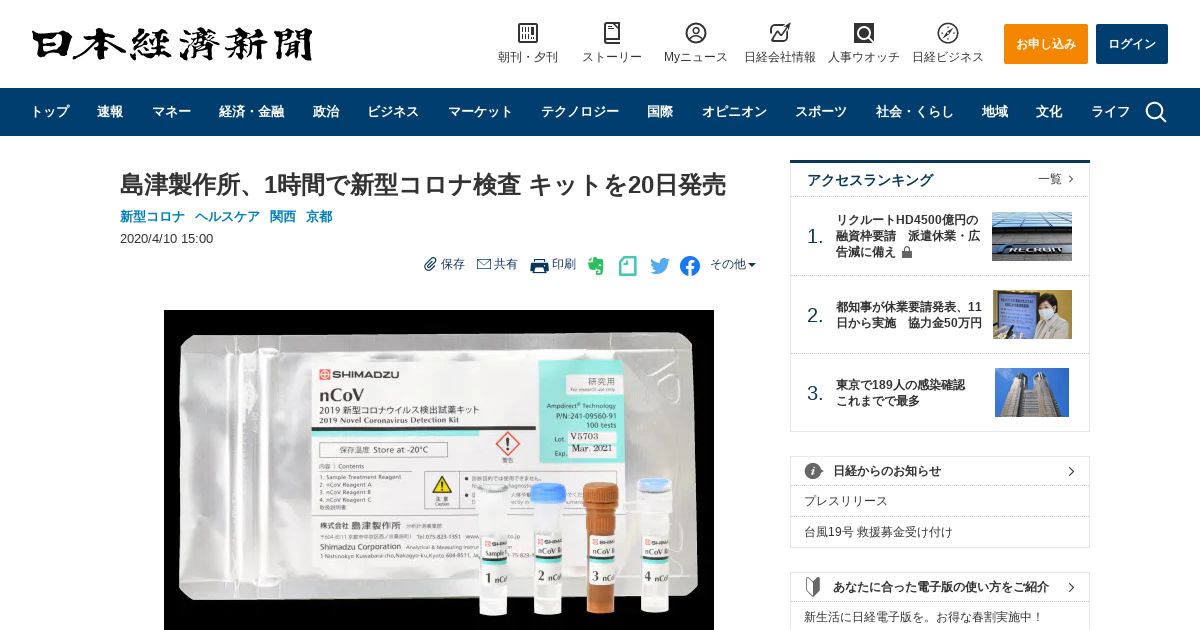Open ranking article about リクルートHD4500億円
This screenshot has width=1200, height=630.
pyautogui.click(x=908, y=236)
